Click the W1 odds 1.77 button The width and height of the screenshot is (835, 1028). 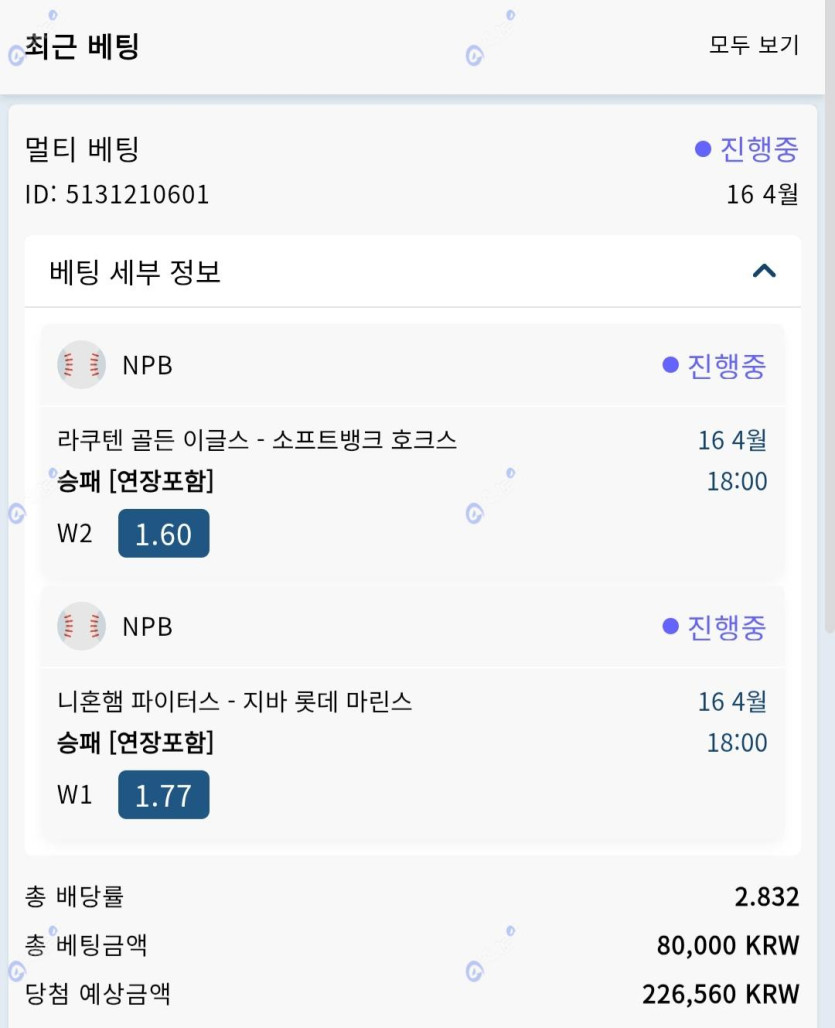tap(164, 795)
